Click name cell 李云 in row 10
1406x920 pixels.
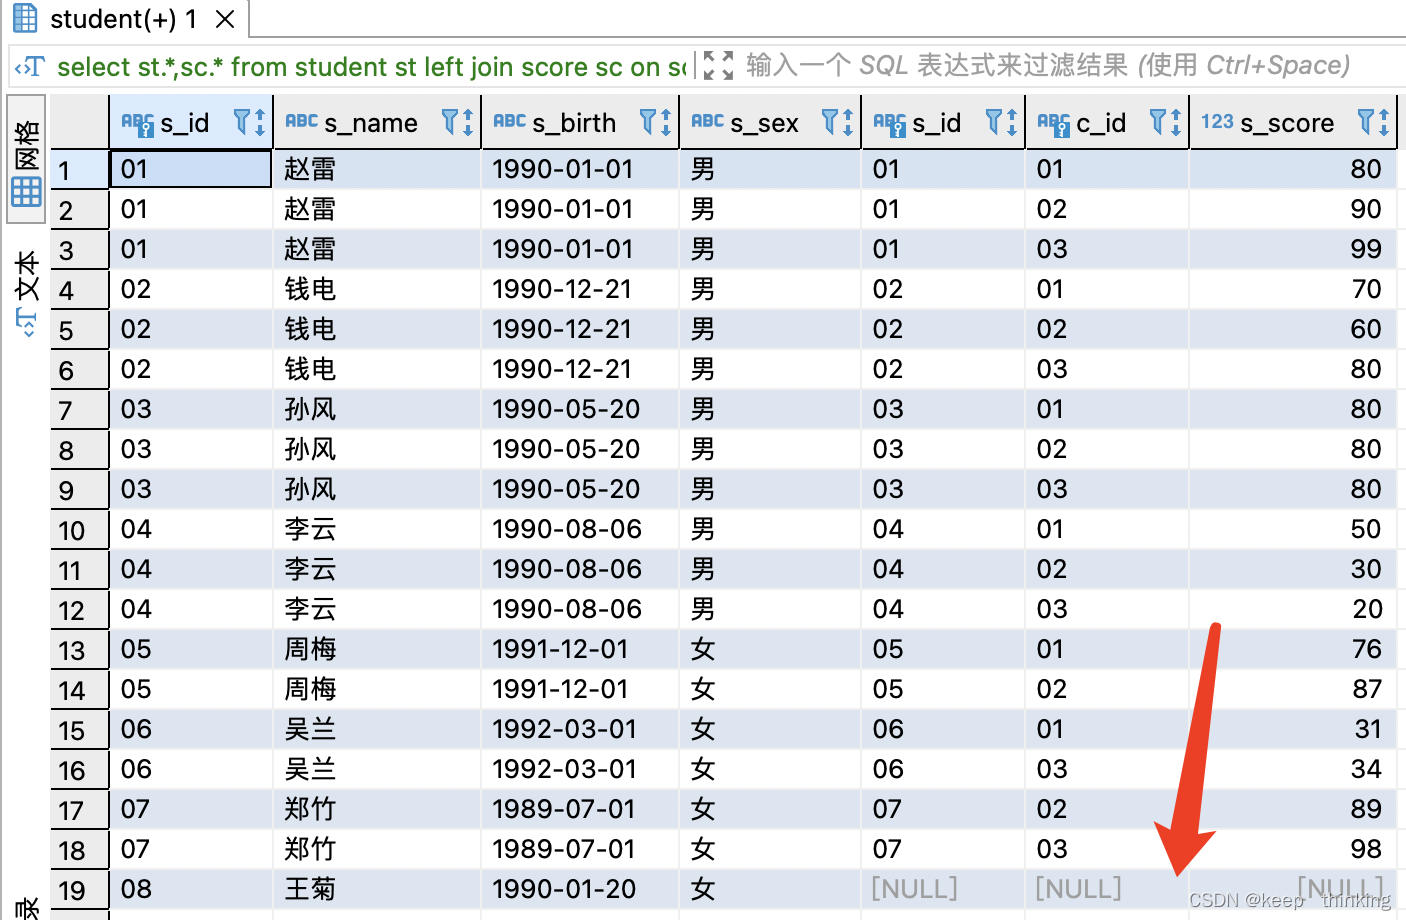point(376,529)
